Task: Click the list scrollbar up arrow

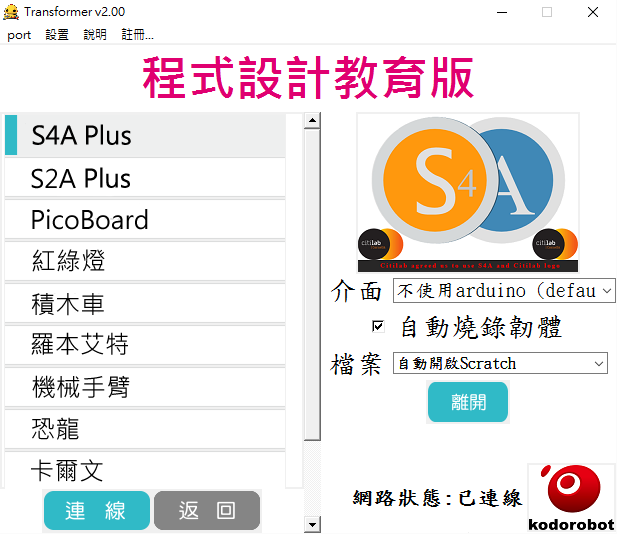Action: coord(312,120)
